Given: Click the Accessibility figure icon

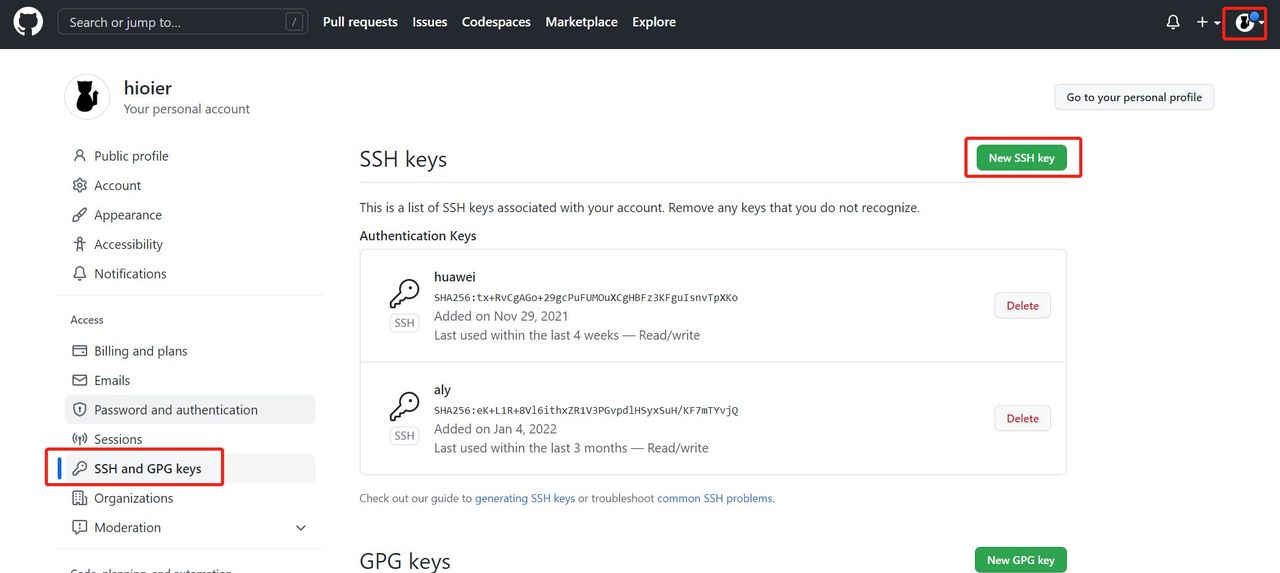Looking at the screenshot, I should (80, 244).
